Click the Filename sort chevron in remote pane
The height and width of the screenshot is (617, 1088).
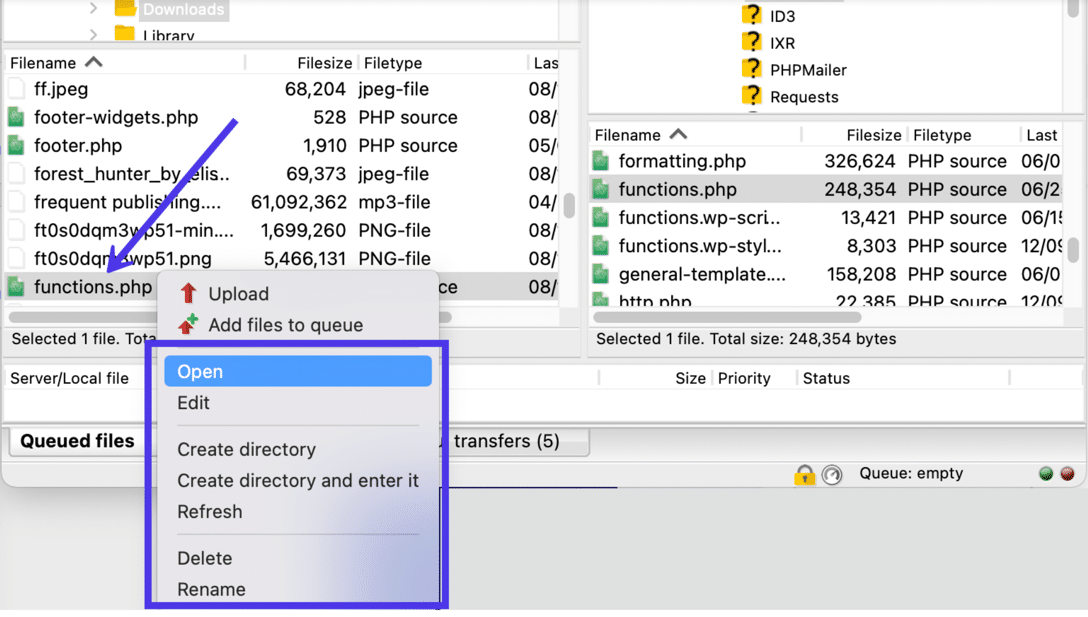677,133
